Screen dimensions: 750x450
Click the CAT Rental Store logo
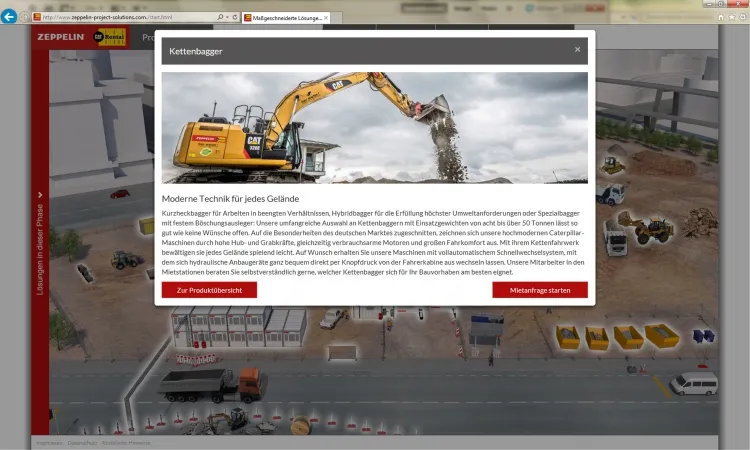[x=110, y=37]
